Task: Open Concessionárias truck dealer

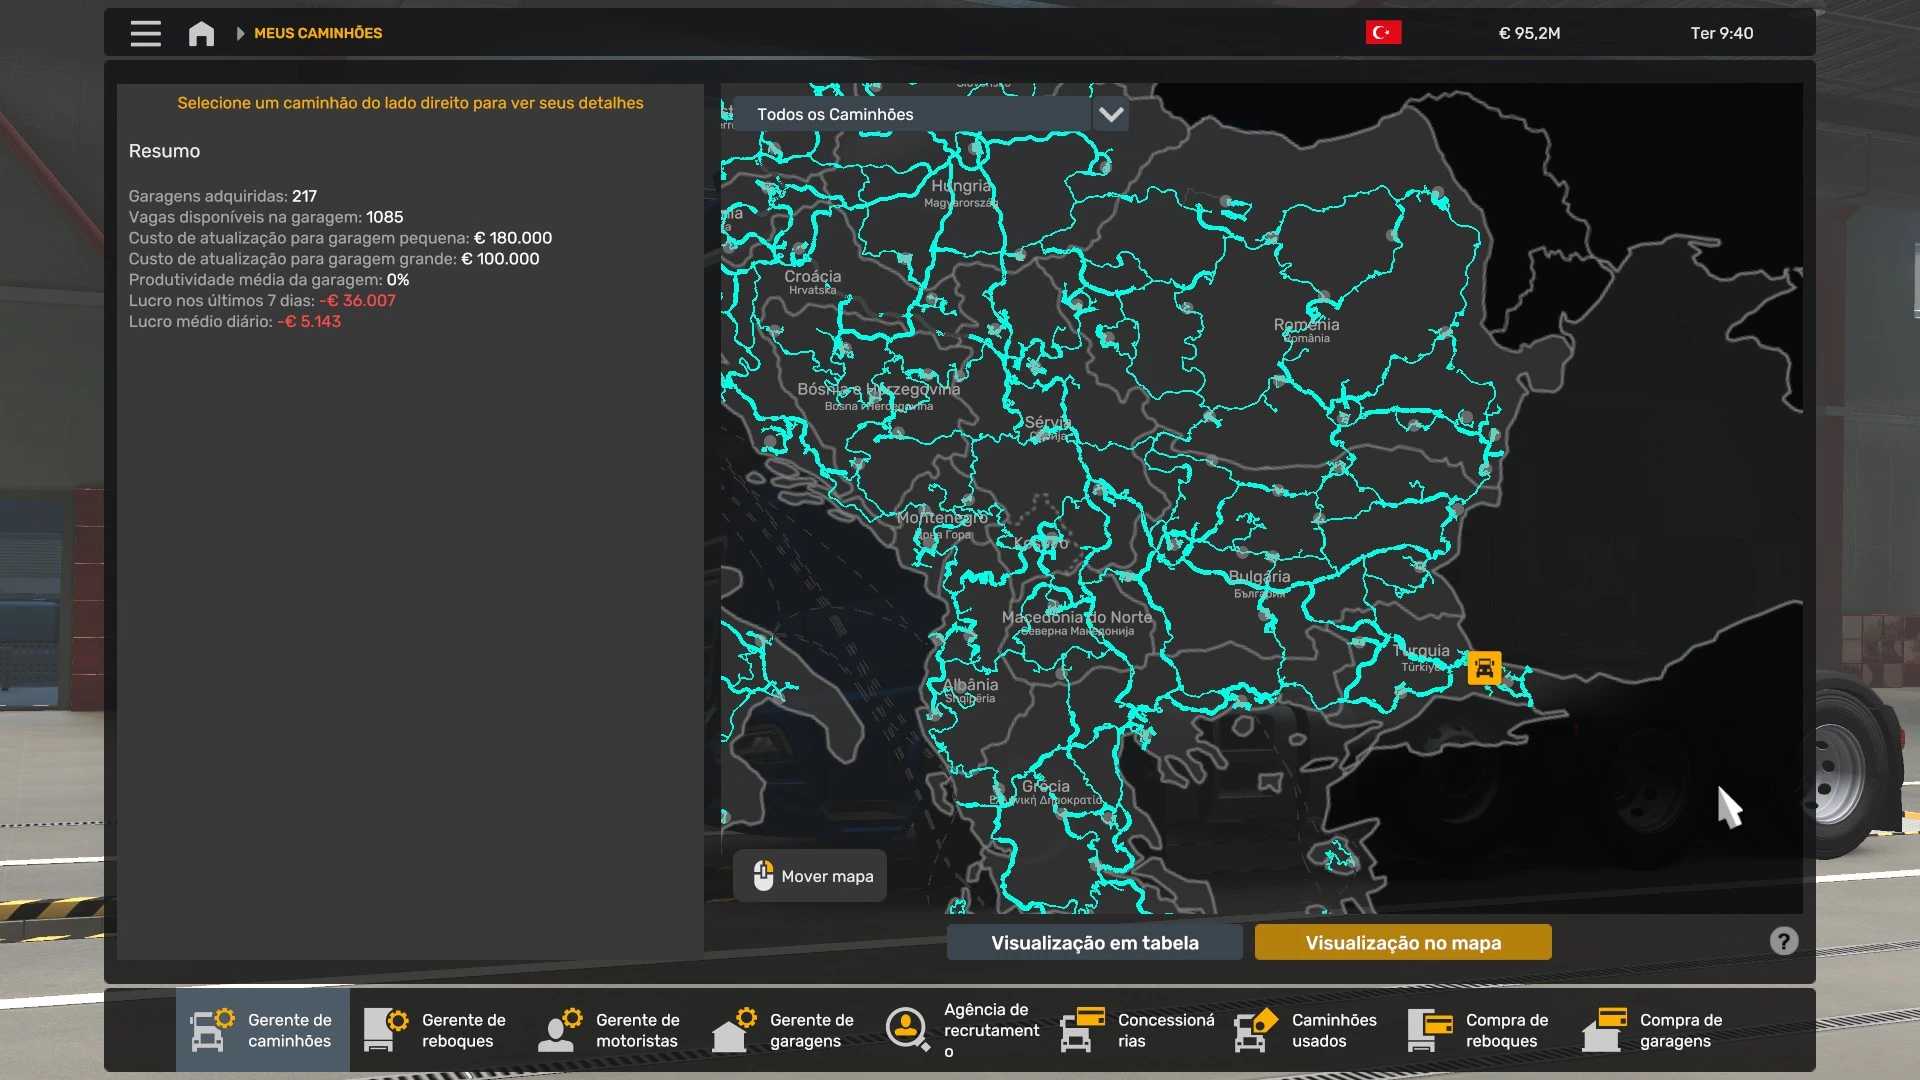Action: click(x=1137, y=1030)
